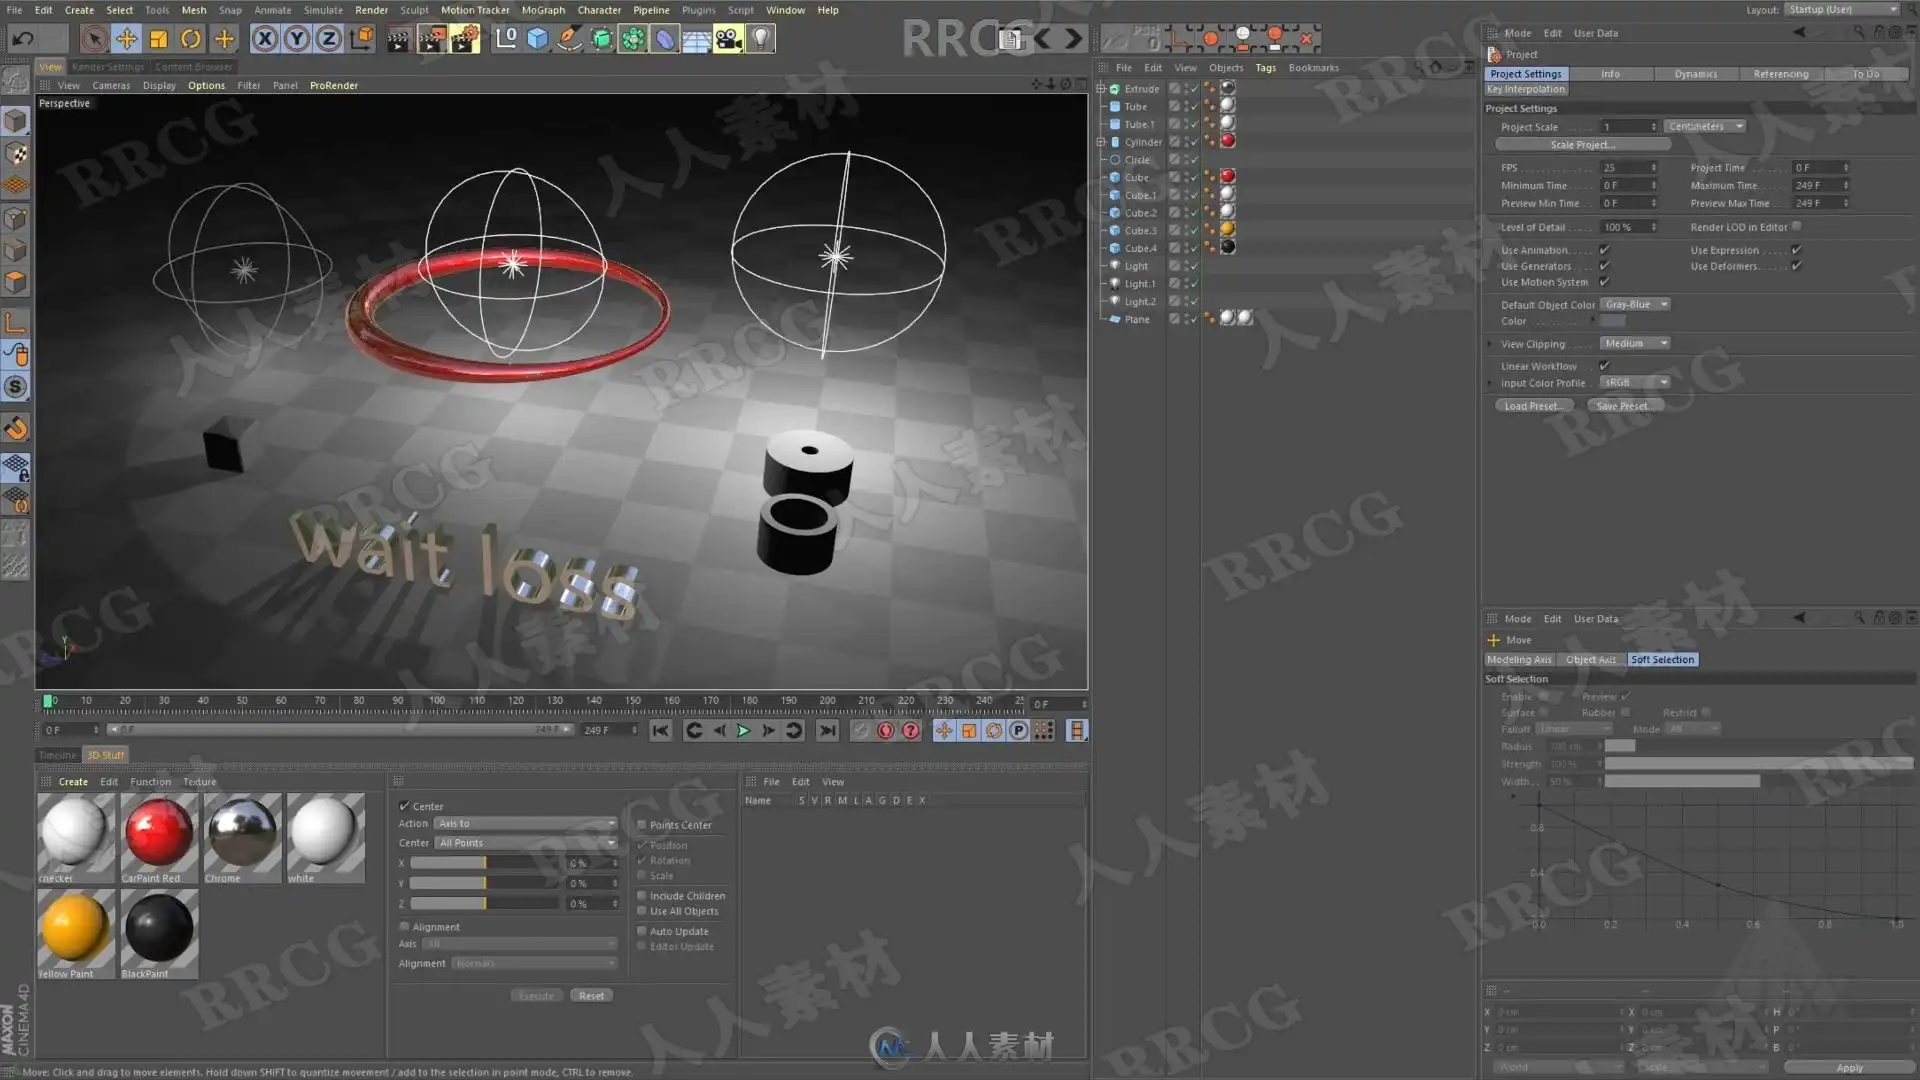This screenshot has height=1080, width=1920.
Task: Select the Move tool in top toolbar
Action: pyautogui.click(x=126, y=39)
